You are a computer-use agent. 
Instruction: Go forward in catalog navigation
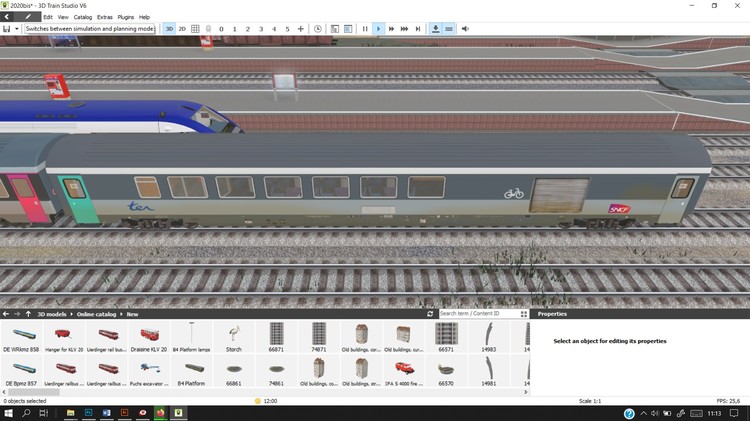[17, 314]
